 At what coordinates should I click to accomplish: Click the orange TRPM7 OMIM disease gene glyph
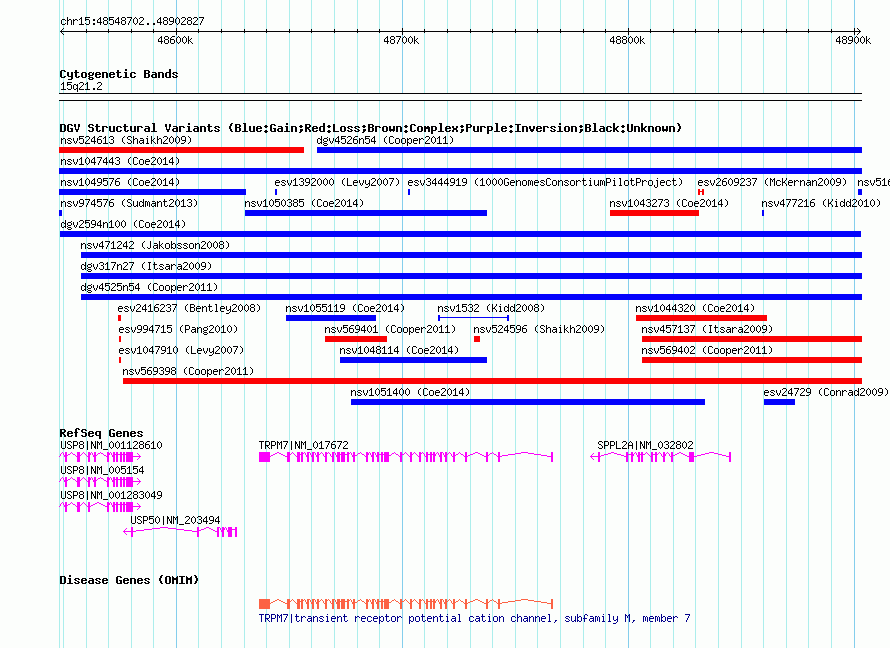tap(406, 604)
